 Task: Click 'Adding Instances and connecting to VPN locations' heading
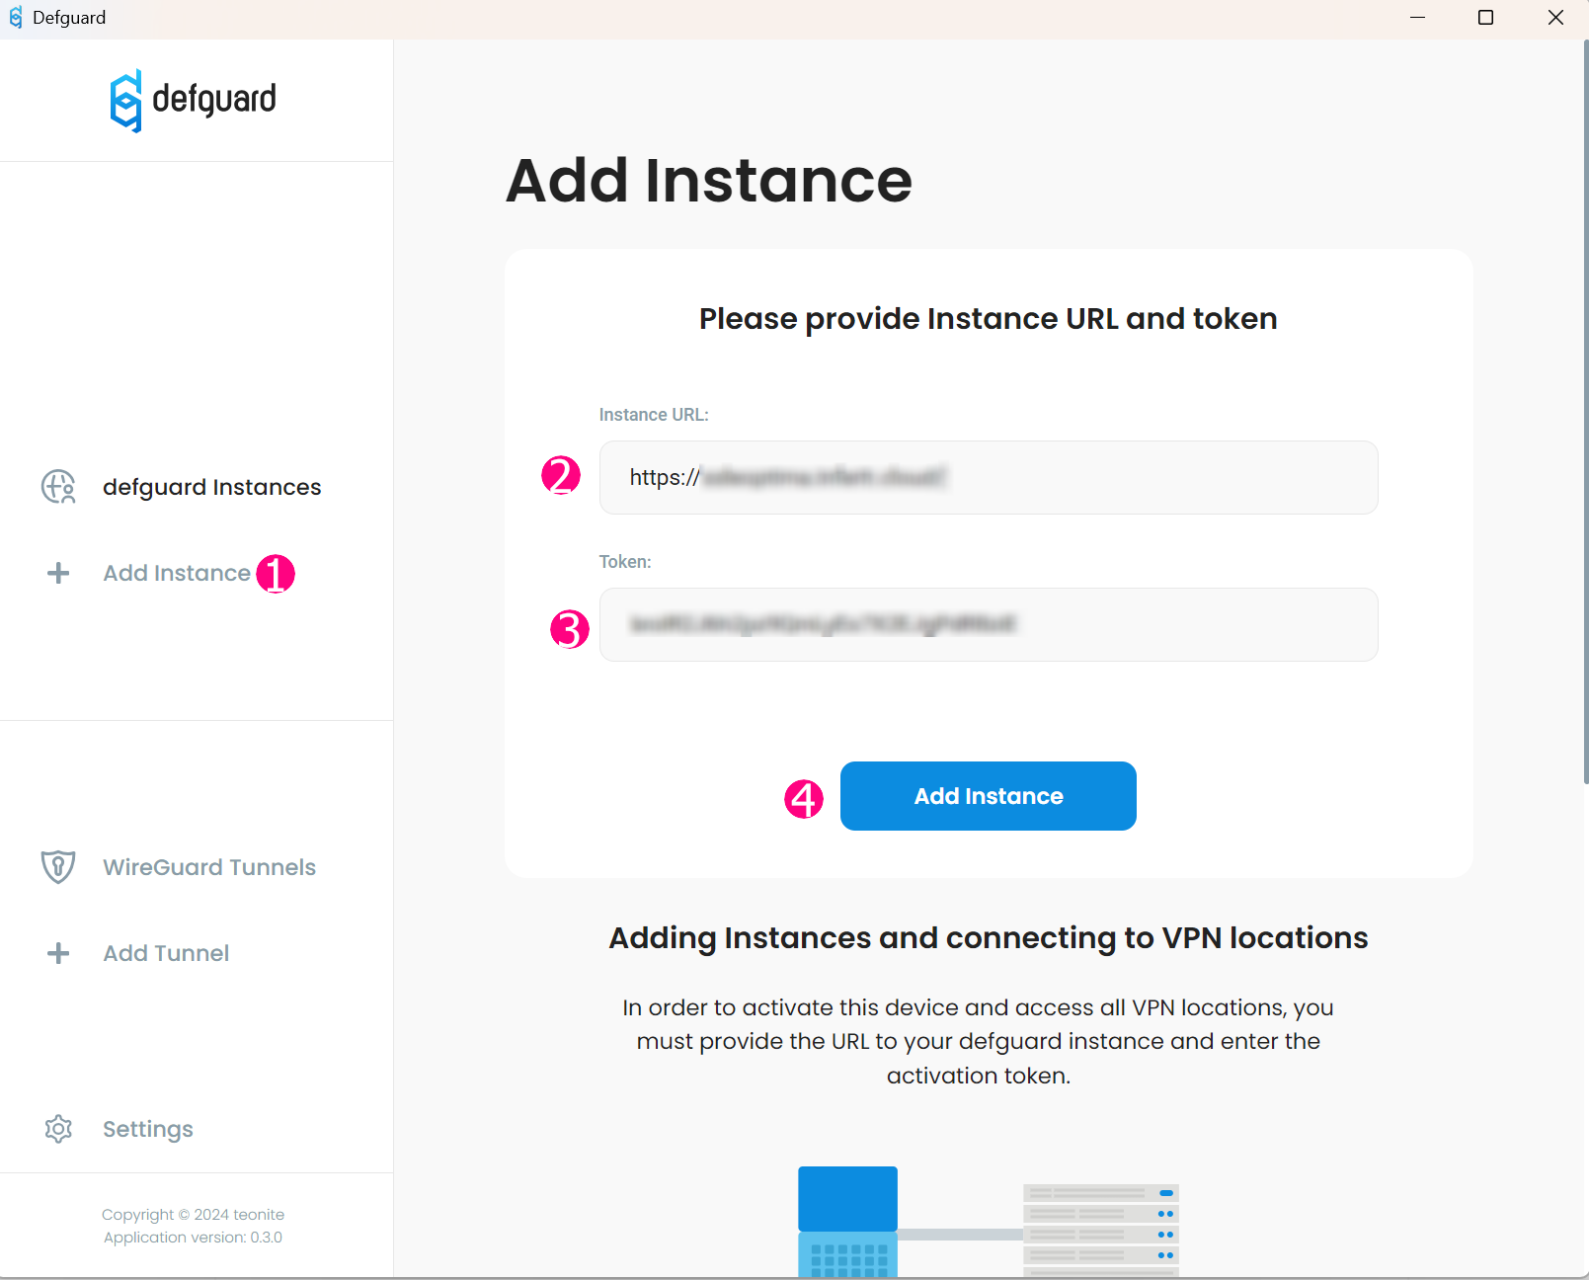click(x=988, y=938)
